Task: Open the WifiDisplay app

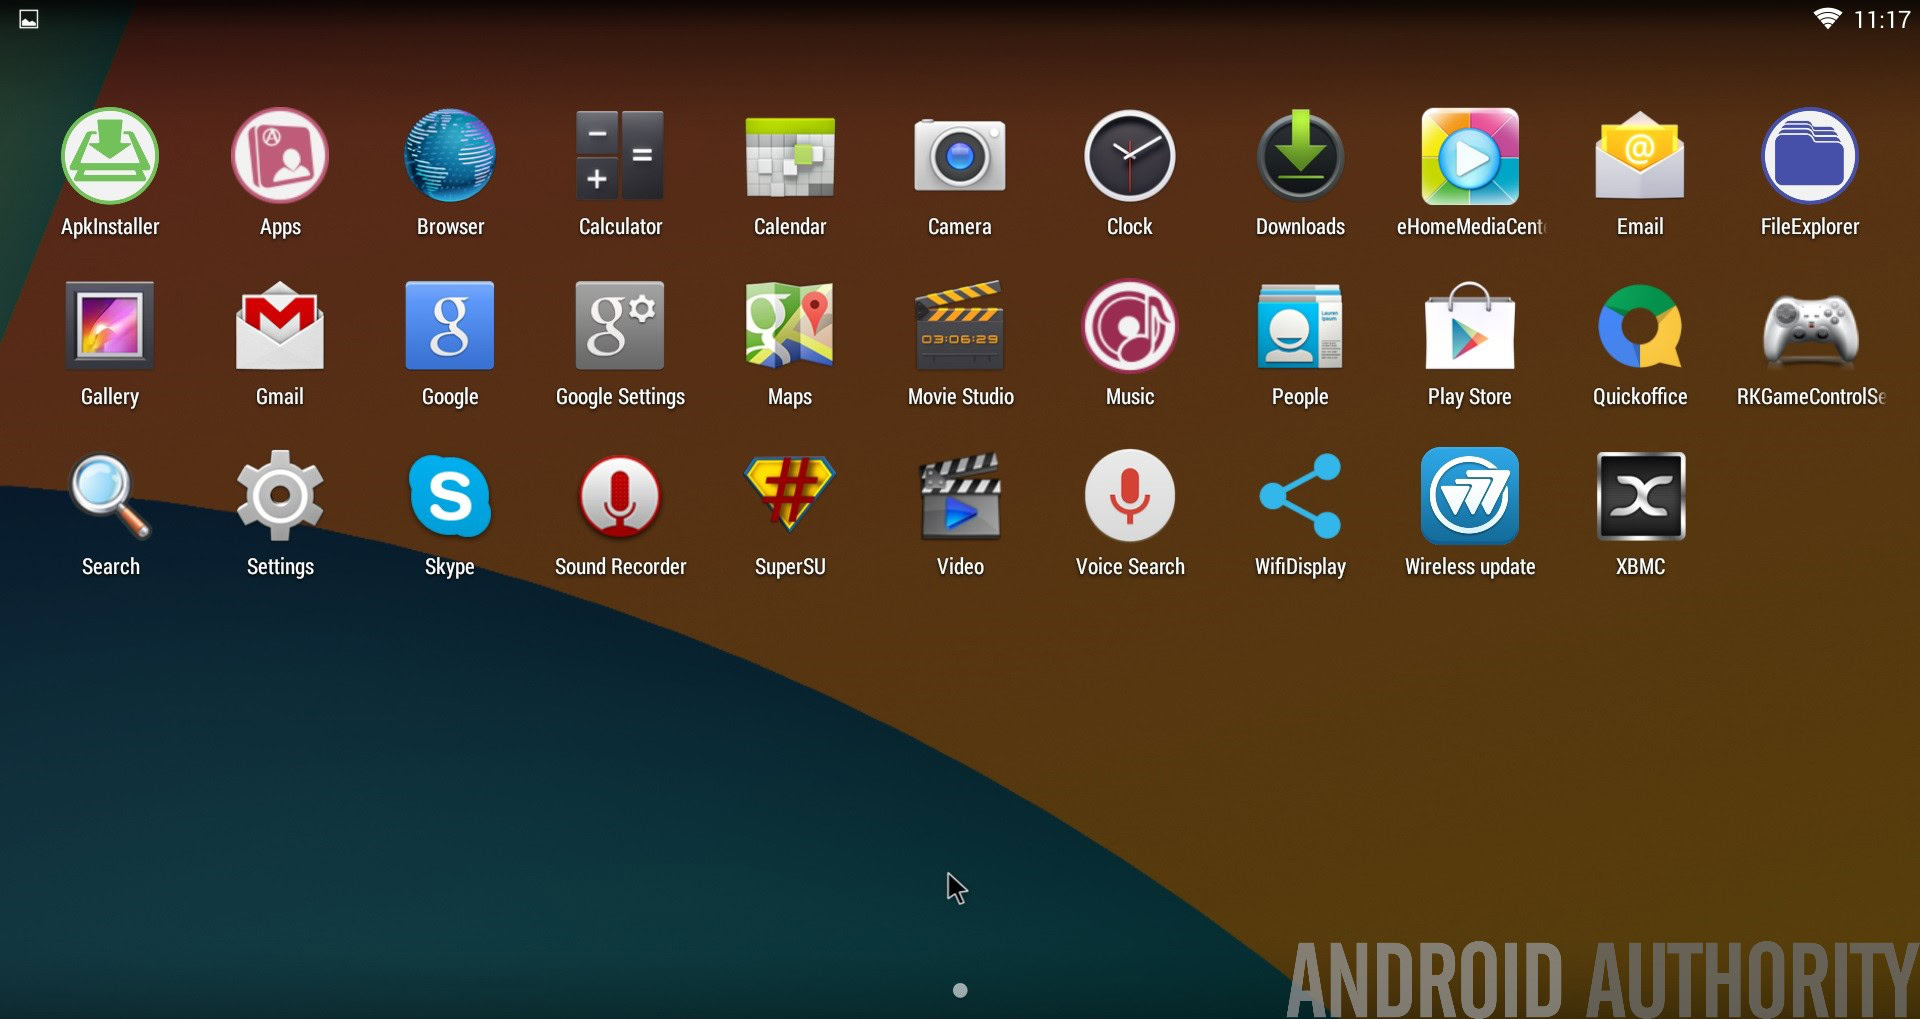Action: click(1300, 496)
